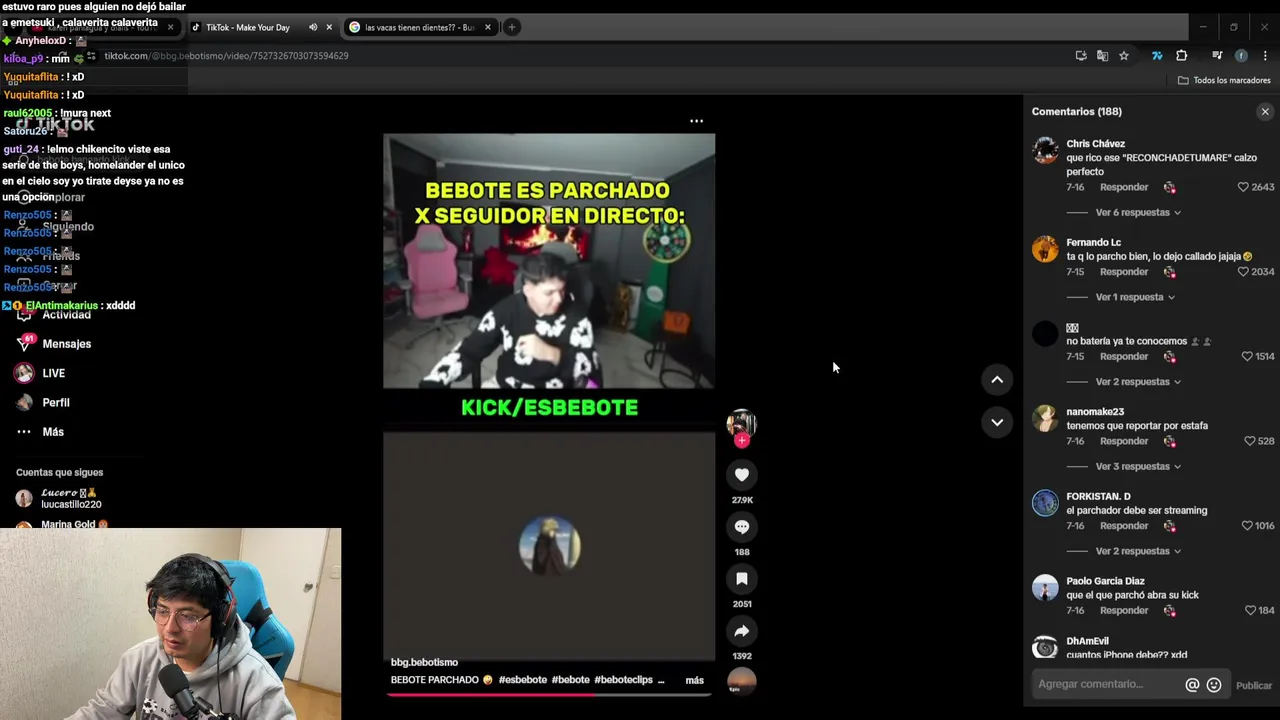Viewport: 1280px width, 720px height.
Task: Open the Chrome three-dot menu
Action: pos(1265,56)
